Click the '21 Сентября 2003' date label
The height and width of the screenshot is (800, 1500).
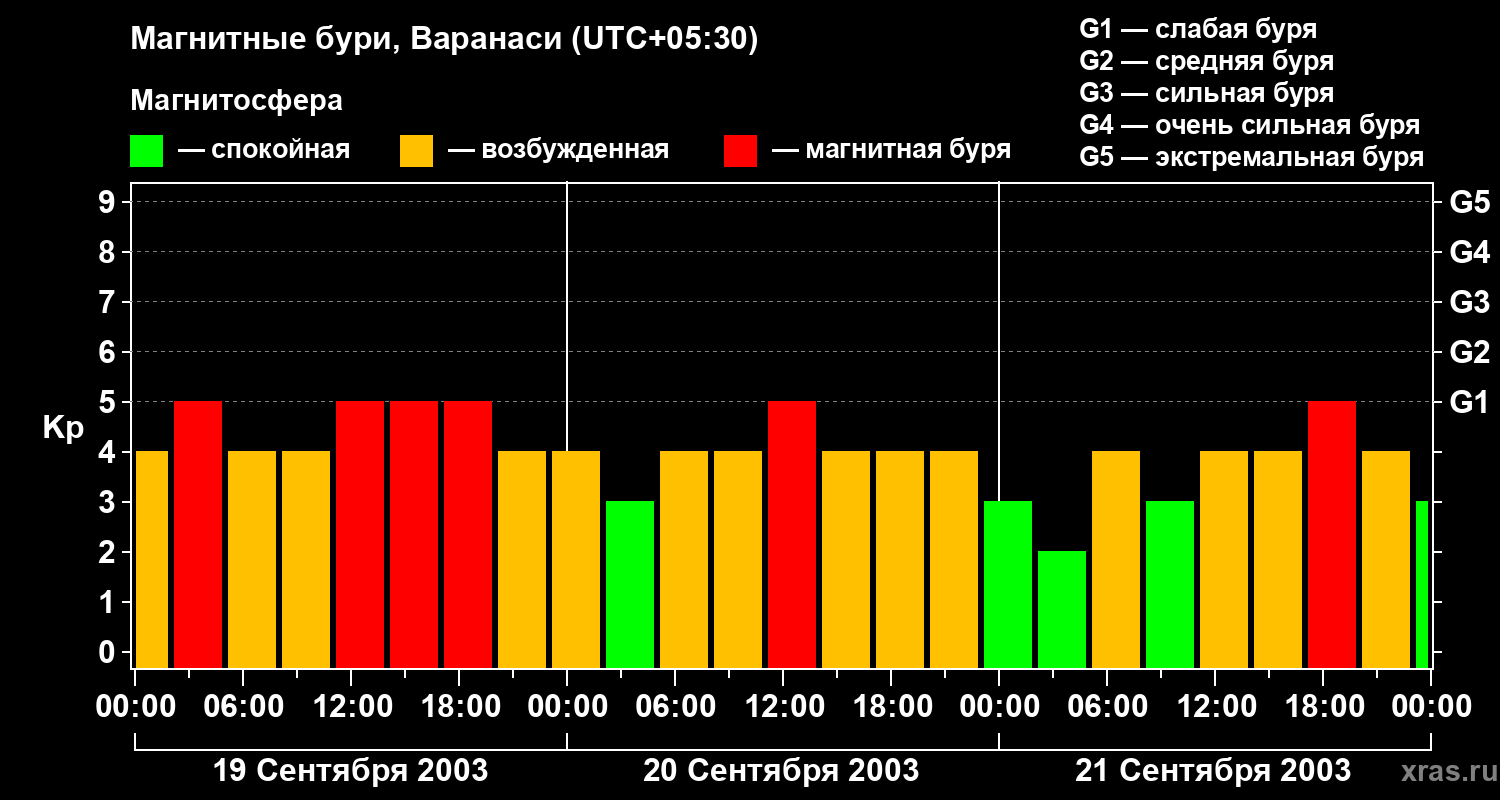(1213, 770)
